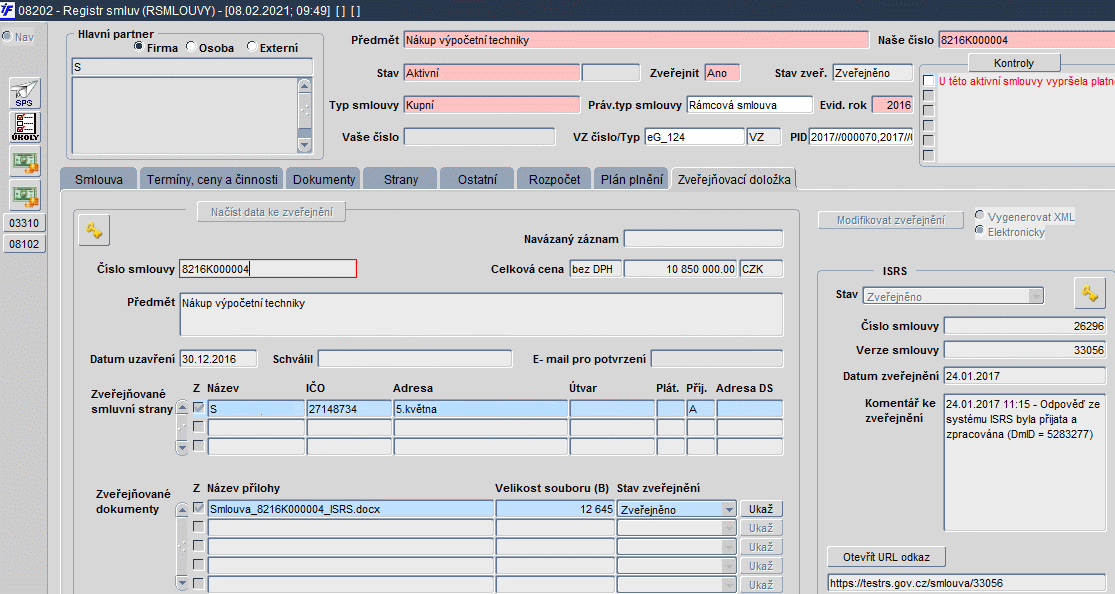Click the Modifikovat zveřejnění button
Viewport: 1115px width, 594px height.
pyautogui.click(x=890, y=220)
